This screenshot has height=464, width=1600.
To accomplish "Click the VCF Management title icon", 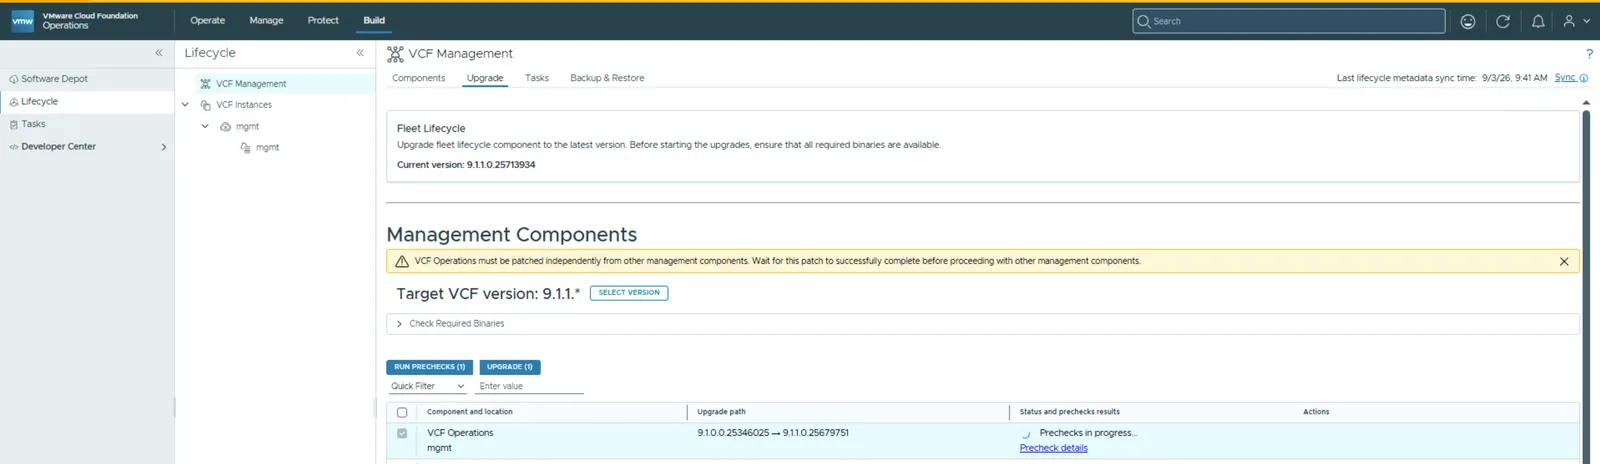I will pos(395,54).
